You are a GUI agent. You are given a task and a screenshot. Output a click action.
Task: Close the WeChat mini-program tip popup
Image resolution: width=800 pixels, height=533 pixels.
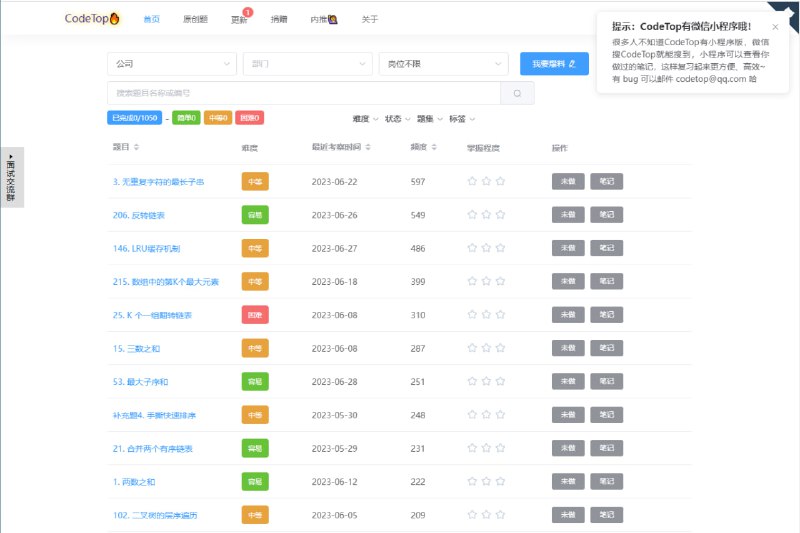[775, 27]
